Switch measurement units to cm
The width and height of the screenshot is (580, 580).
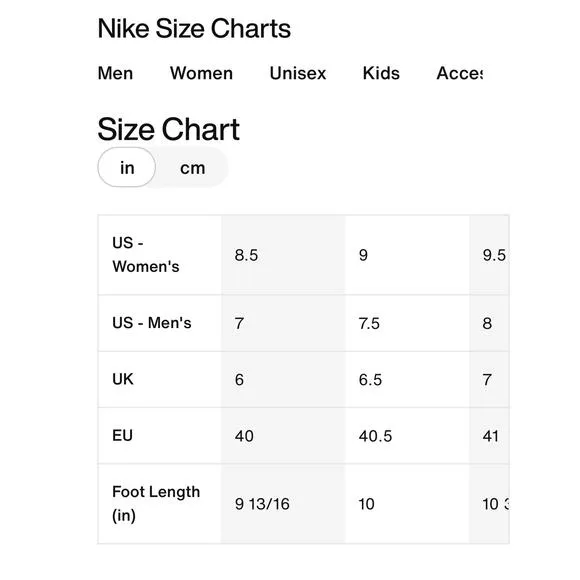[192, 168]
